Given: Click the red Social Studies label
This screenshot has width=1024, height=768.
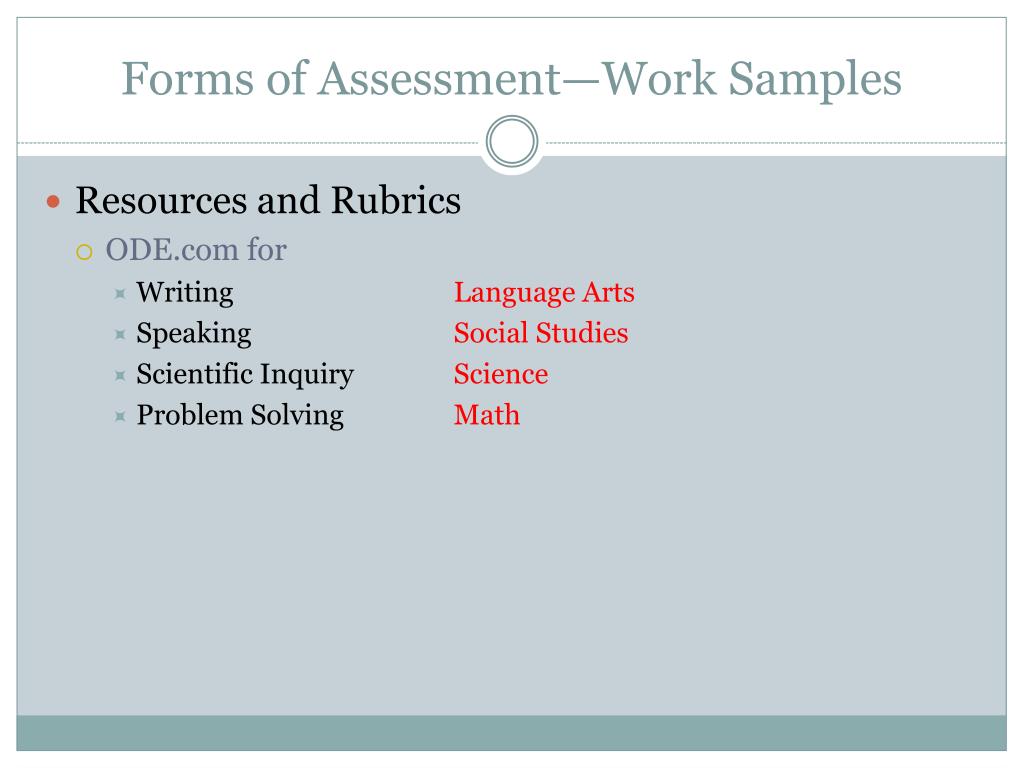Looking at the screenshot, I should tap(541, 333).
